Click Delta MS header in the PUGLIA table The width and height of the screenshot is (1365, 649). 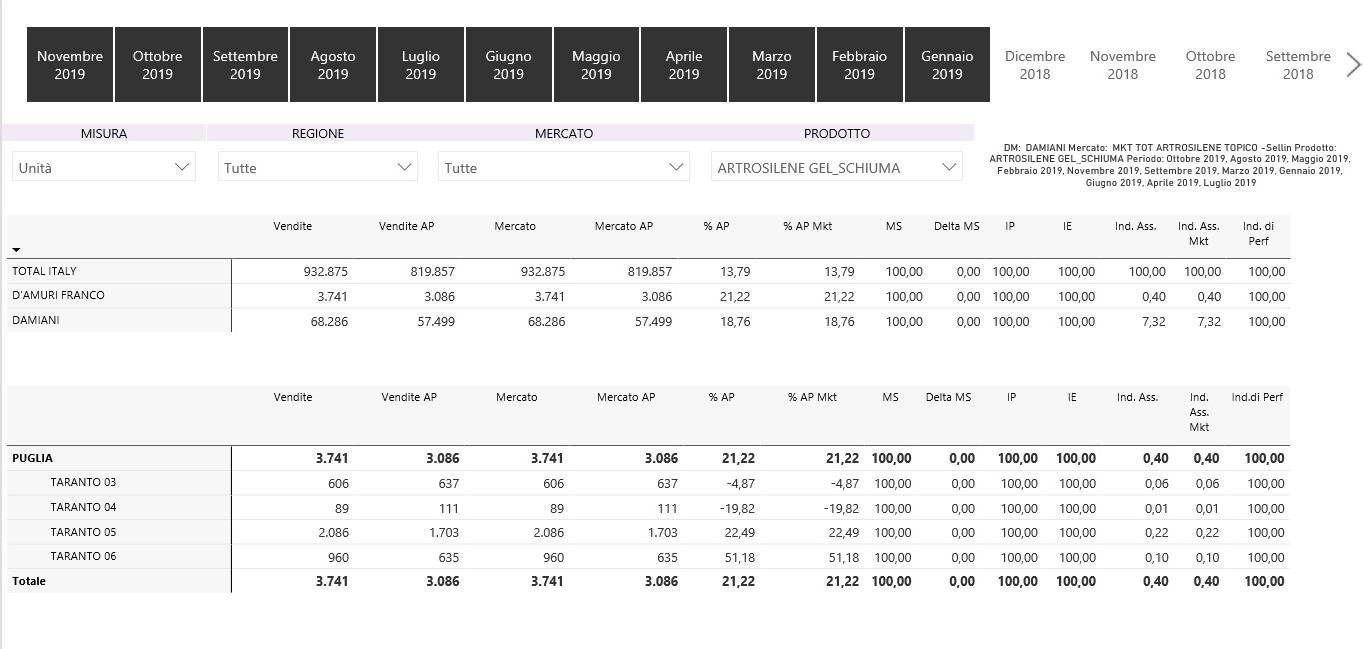(947, 398)
